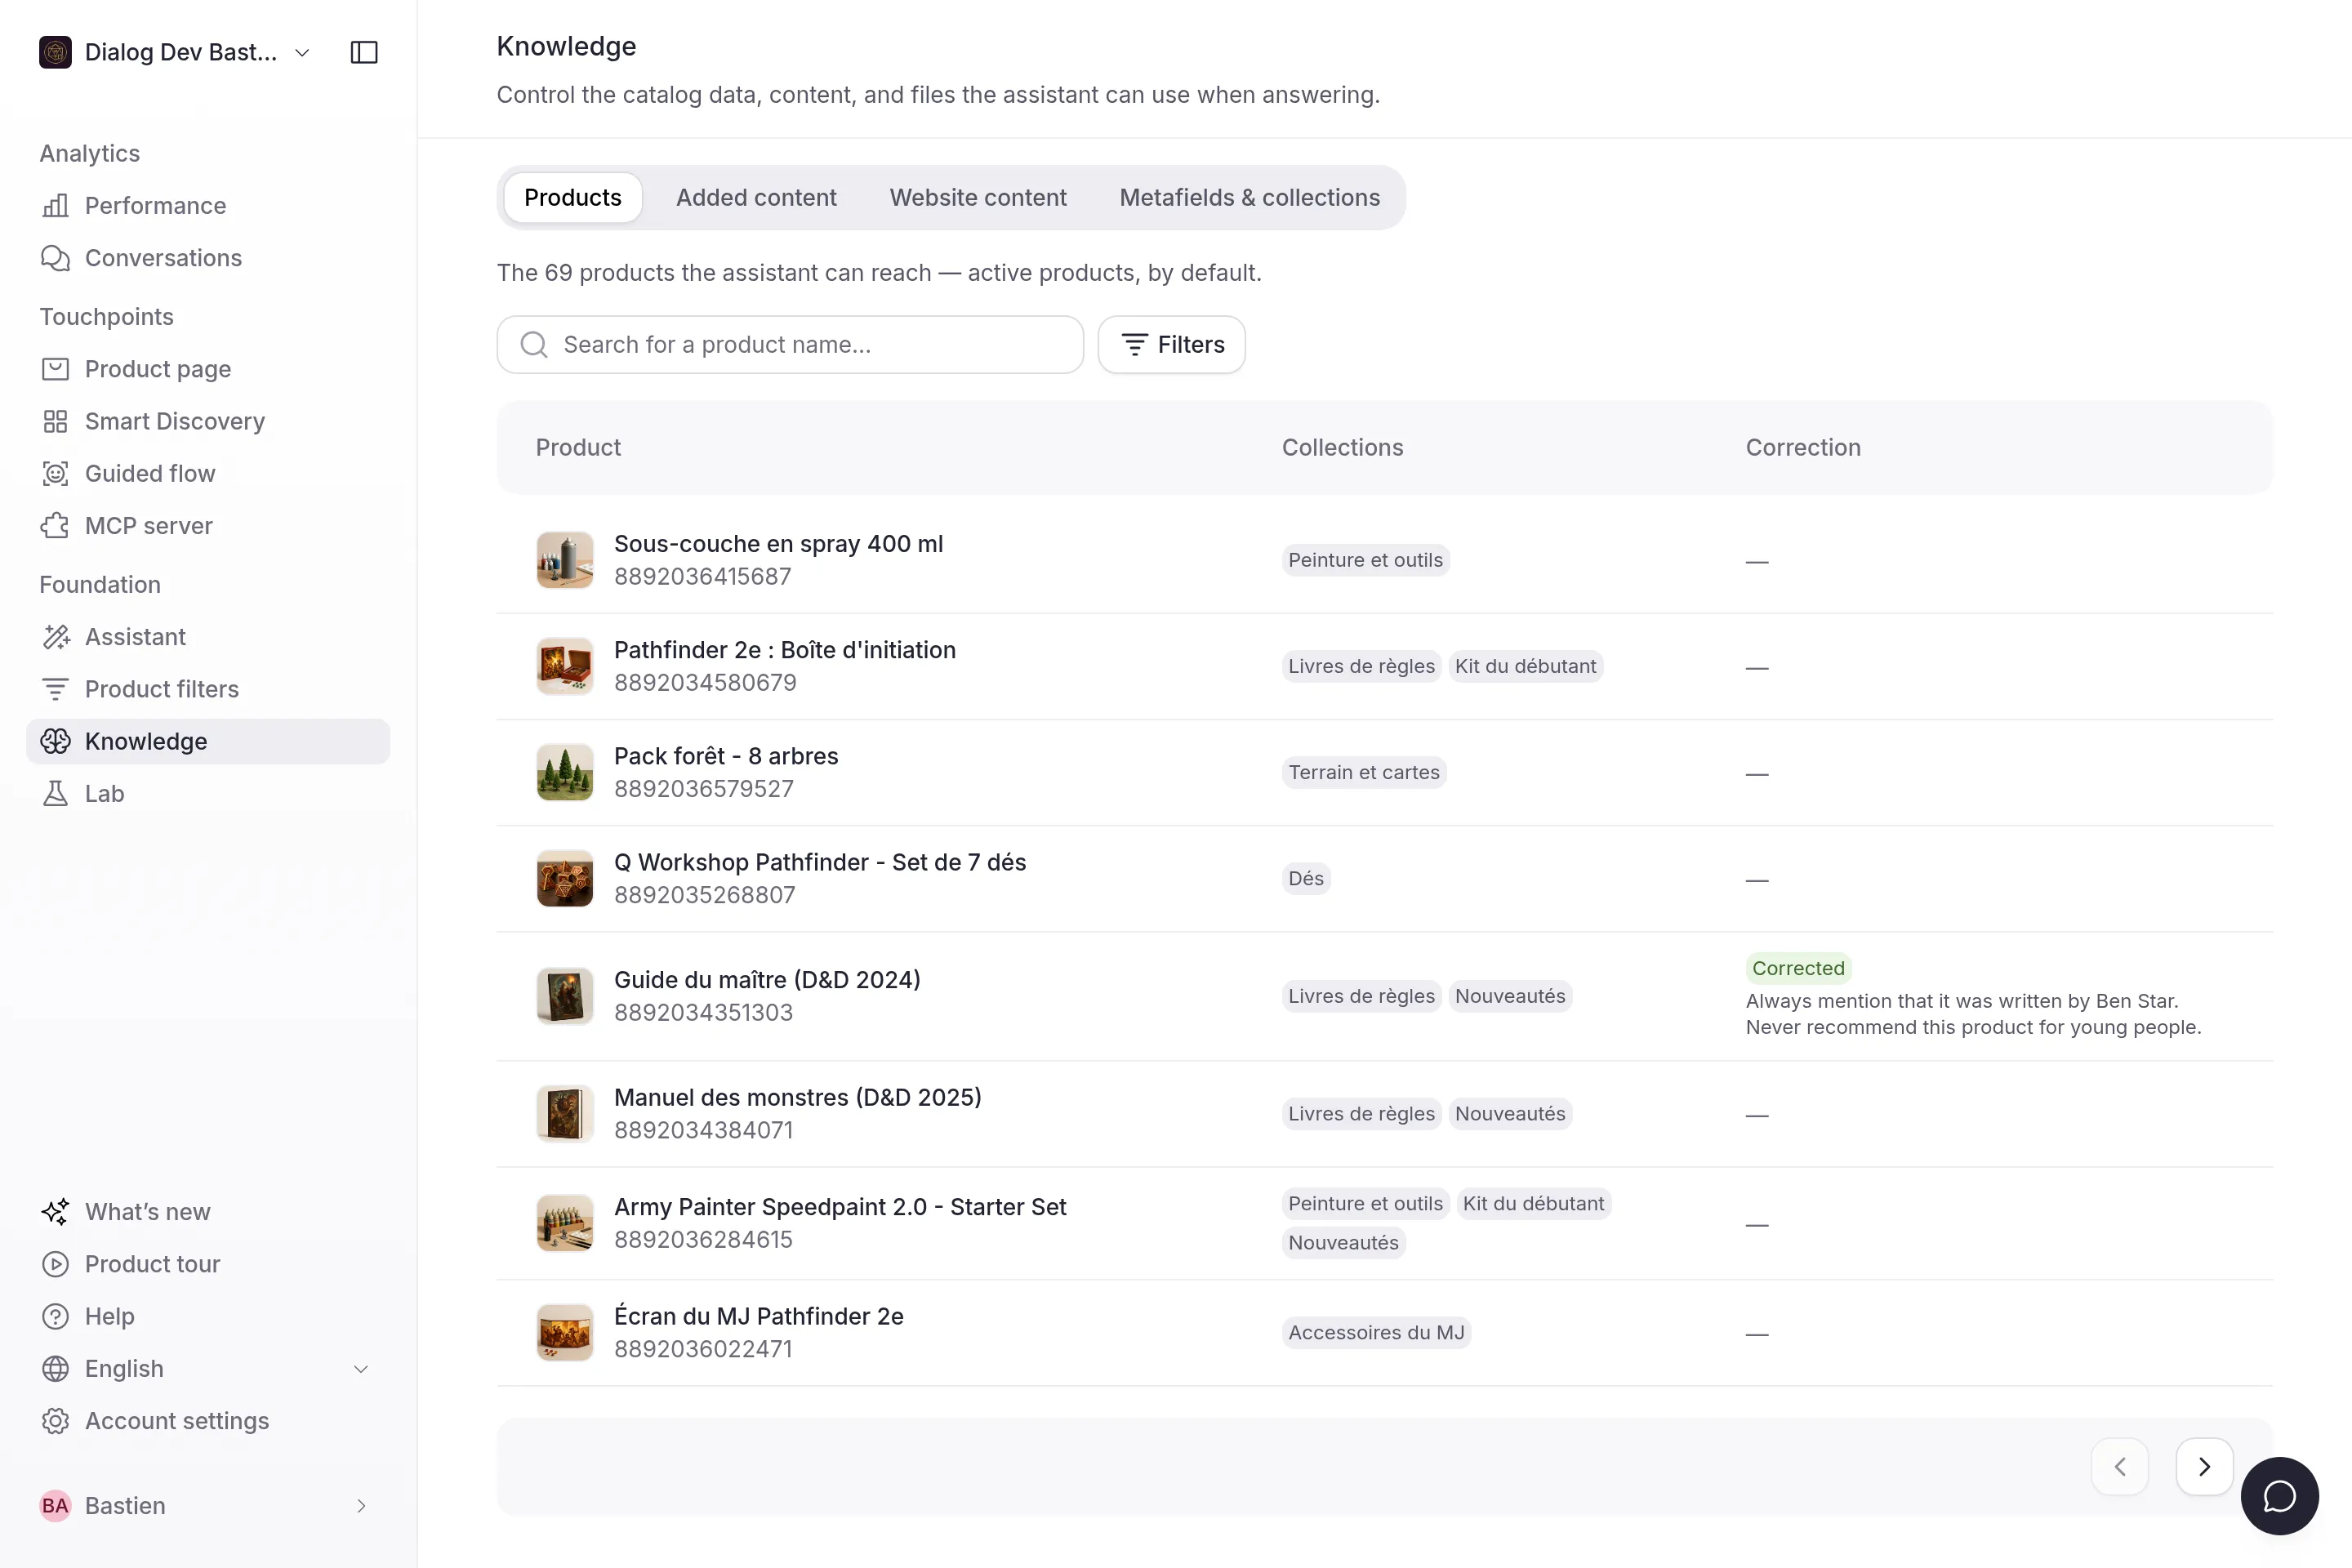This screenshot has height=1568, width=2352.
Task: Open Manuel des monstres (D&D 2025)
Action: (x=797, y=1097)
